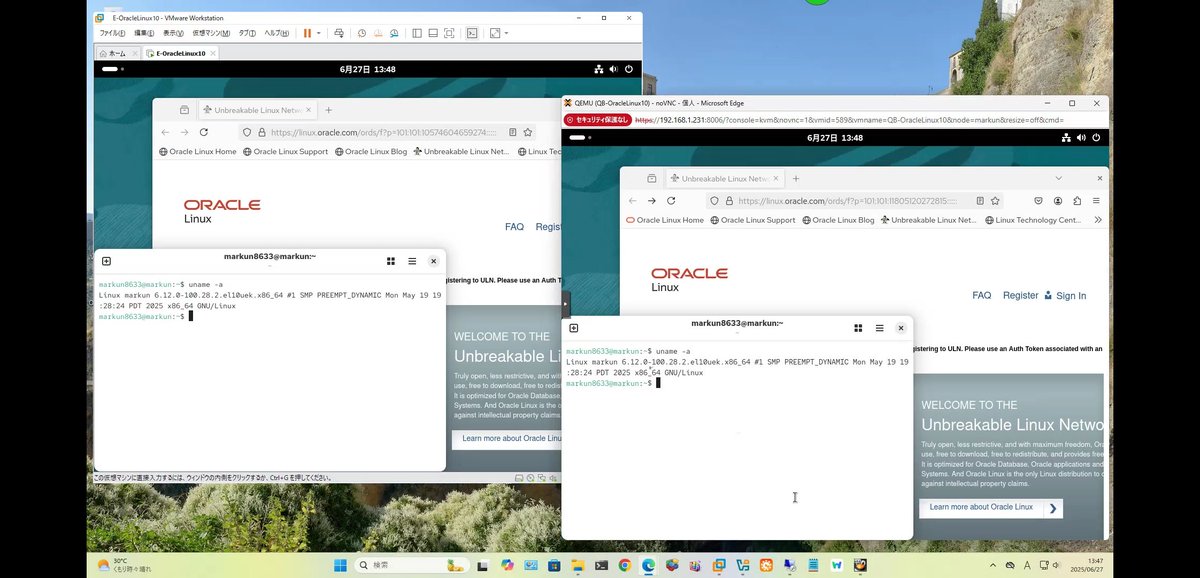This screenshot has height=578, width=1200.
Task: Enter full screen mode via VMware toolbar icon
Action: point(447,33)
